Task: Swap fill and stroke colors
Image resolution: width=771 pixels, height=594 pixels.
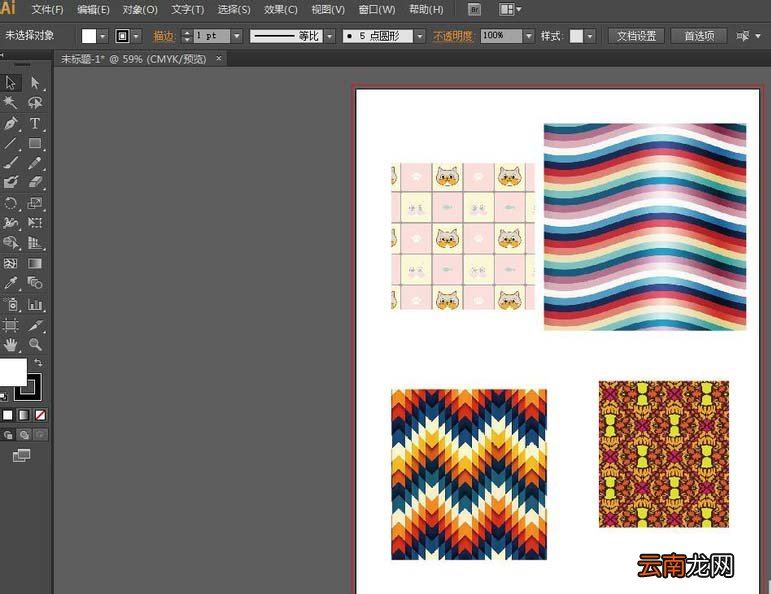Action: tap(38, 362)
